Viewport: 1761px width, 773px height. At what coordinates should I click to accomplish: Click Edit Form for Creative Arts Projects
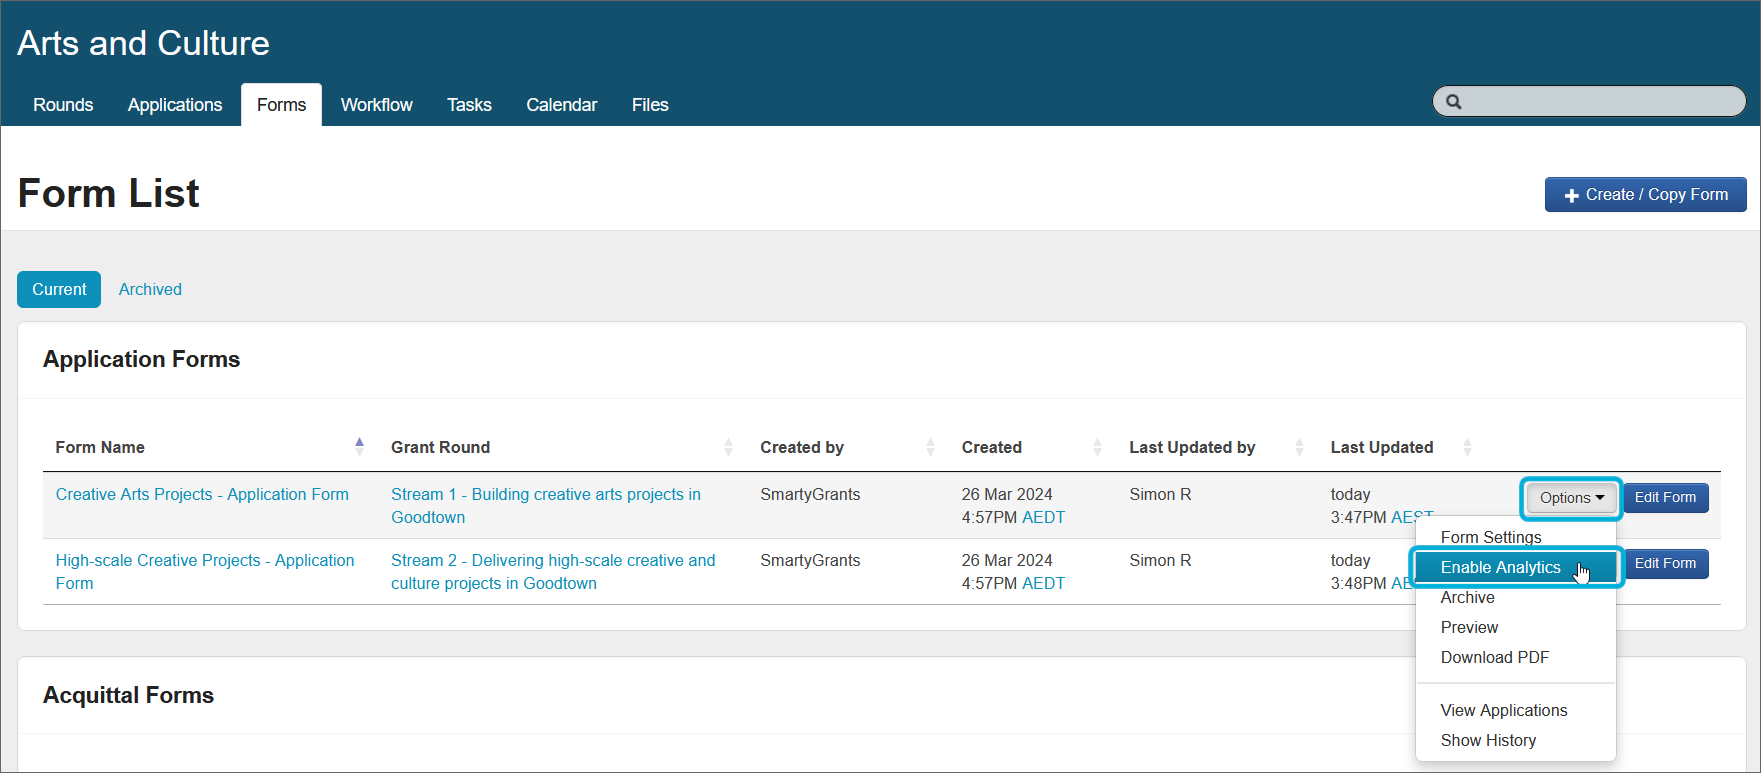[x=1665, y=498]
